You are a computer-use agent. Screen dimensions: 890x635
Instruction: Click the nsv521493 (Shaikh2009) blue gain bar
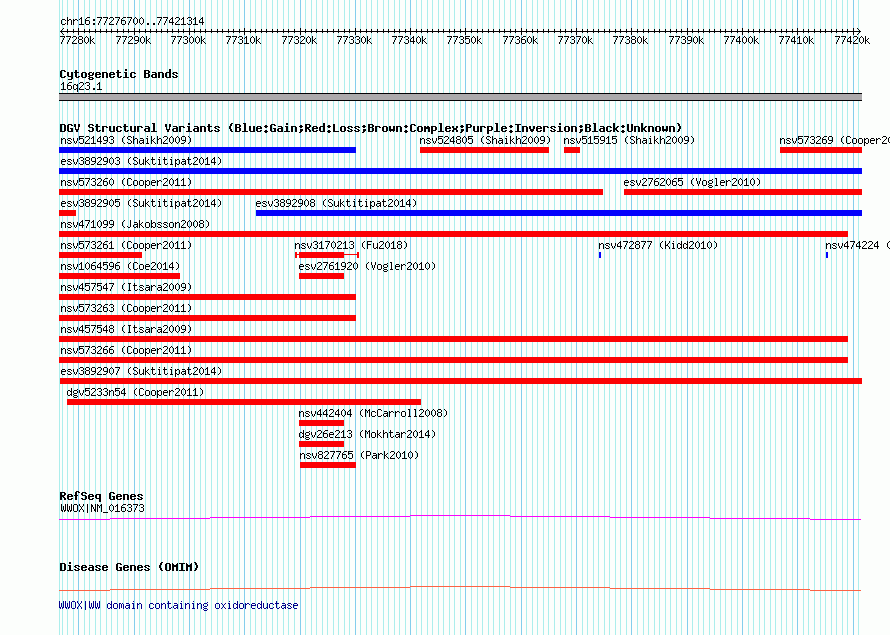click(x=207, y=150)
